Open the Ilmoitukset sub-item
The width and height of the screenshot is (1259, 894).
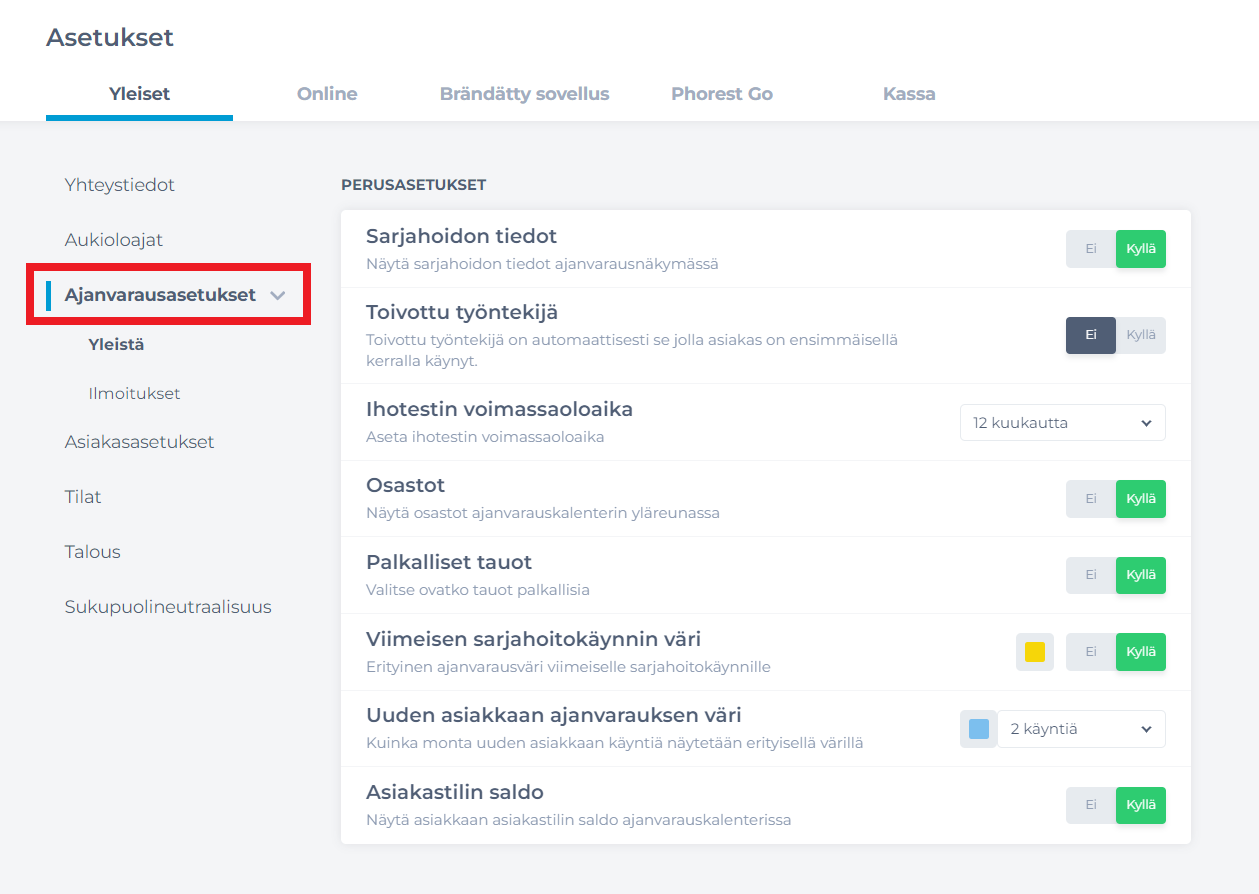pyautogui.click(x=135, y=394)
